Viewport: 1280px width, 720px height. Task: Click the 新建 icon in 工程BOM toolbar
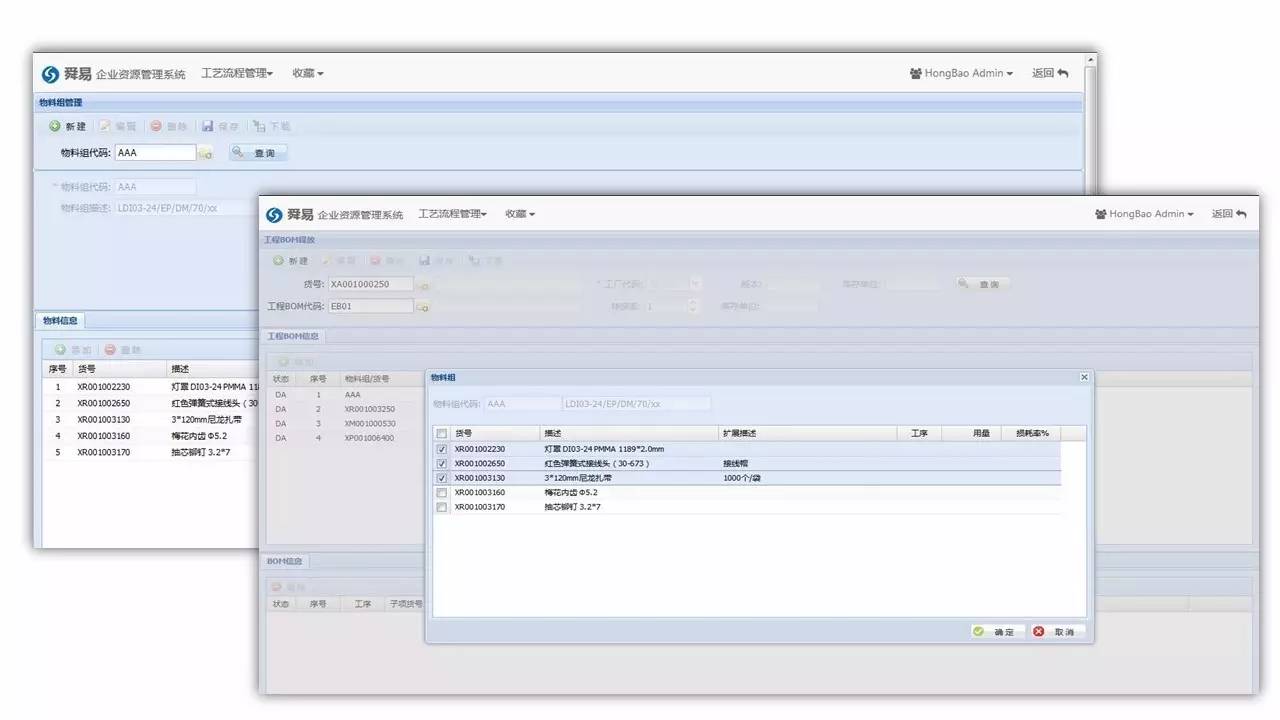(x=278, y=261)
